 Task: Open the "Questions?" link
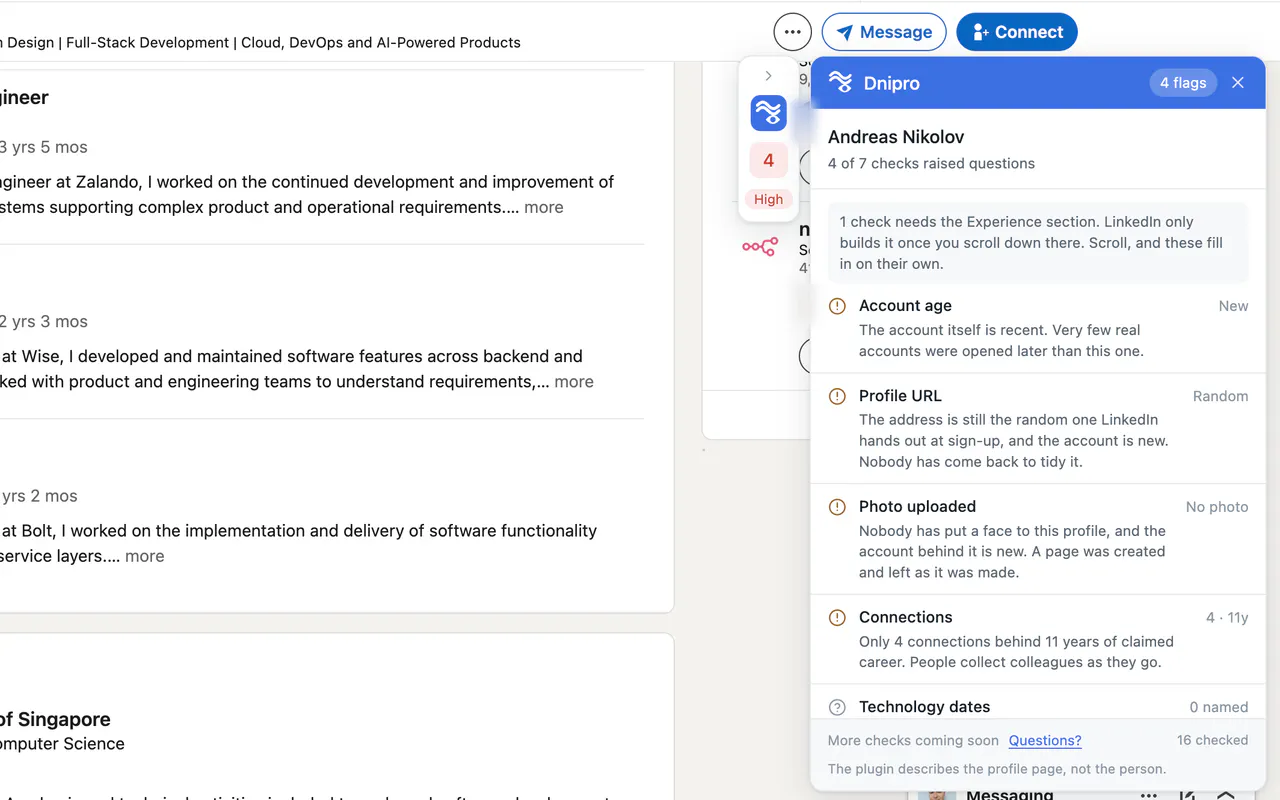1045,741
